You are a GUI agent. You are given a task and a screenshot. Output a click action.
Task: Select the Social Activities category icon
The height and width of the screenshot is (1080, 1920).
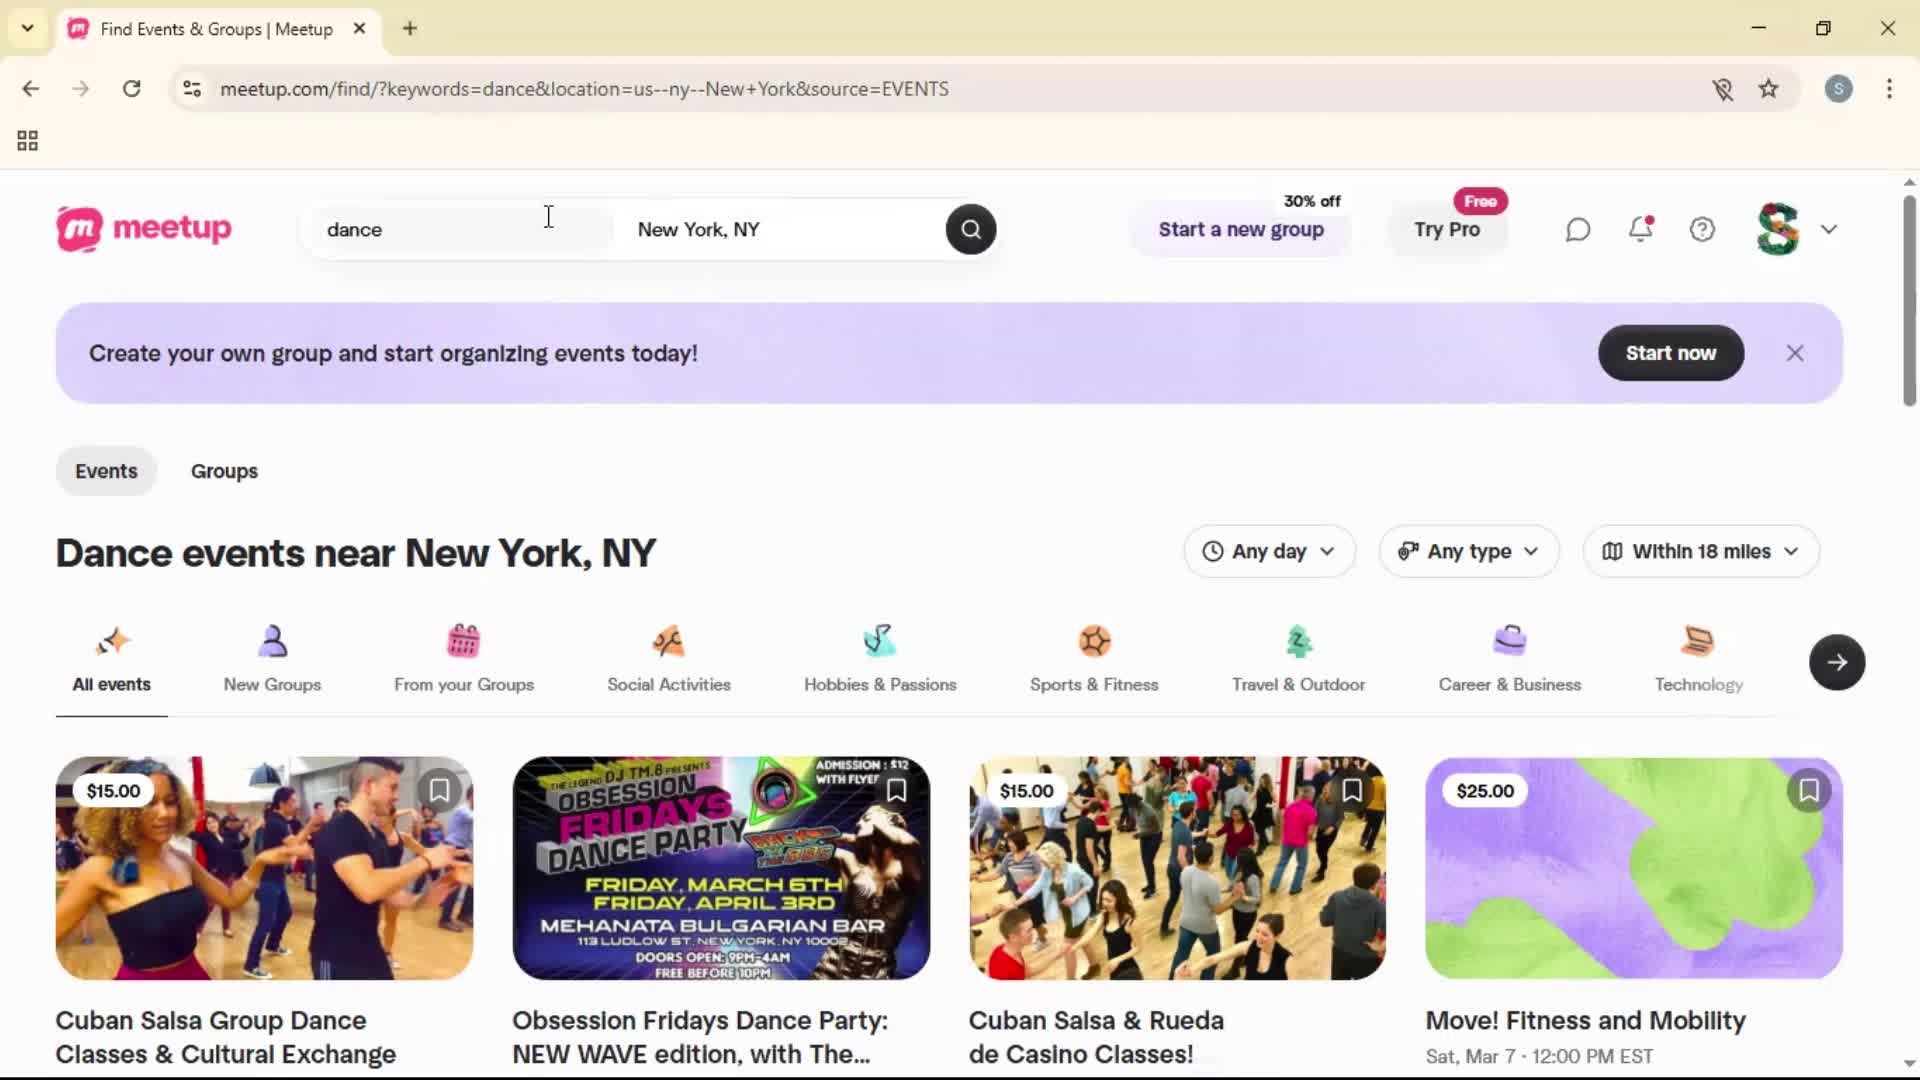(x=668, y=641)
